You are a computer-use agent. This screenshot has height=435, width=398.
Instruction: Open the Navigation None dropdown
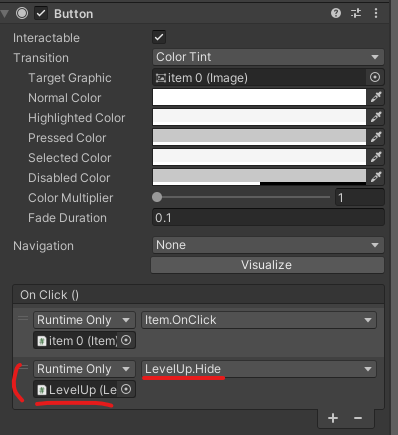tap(268, 245)
